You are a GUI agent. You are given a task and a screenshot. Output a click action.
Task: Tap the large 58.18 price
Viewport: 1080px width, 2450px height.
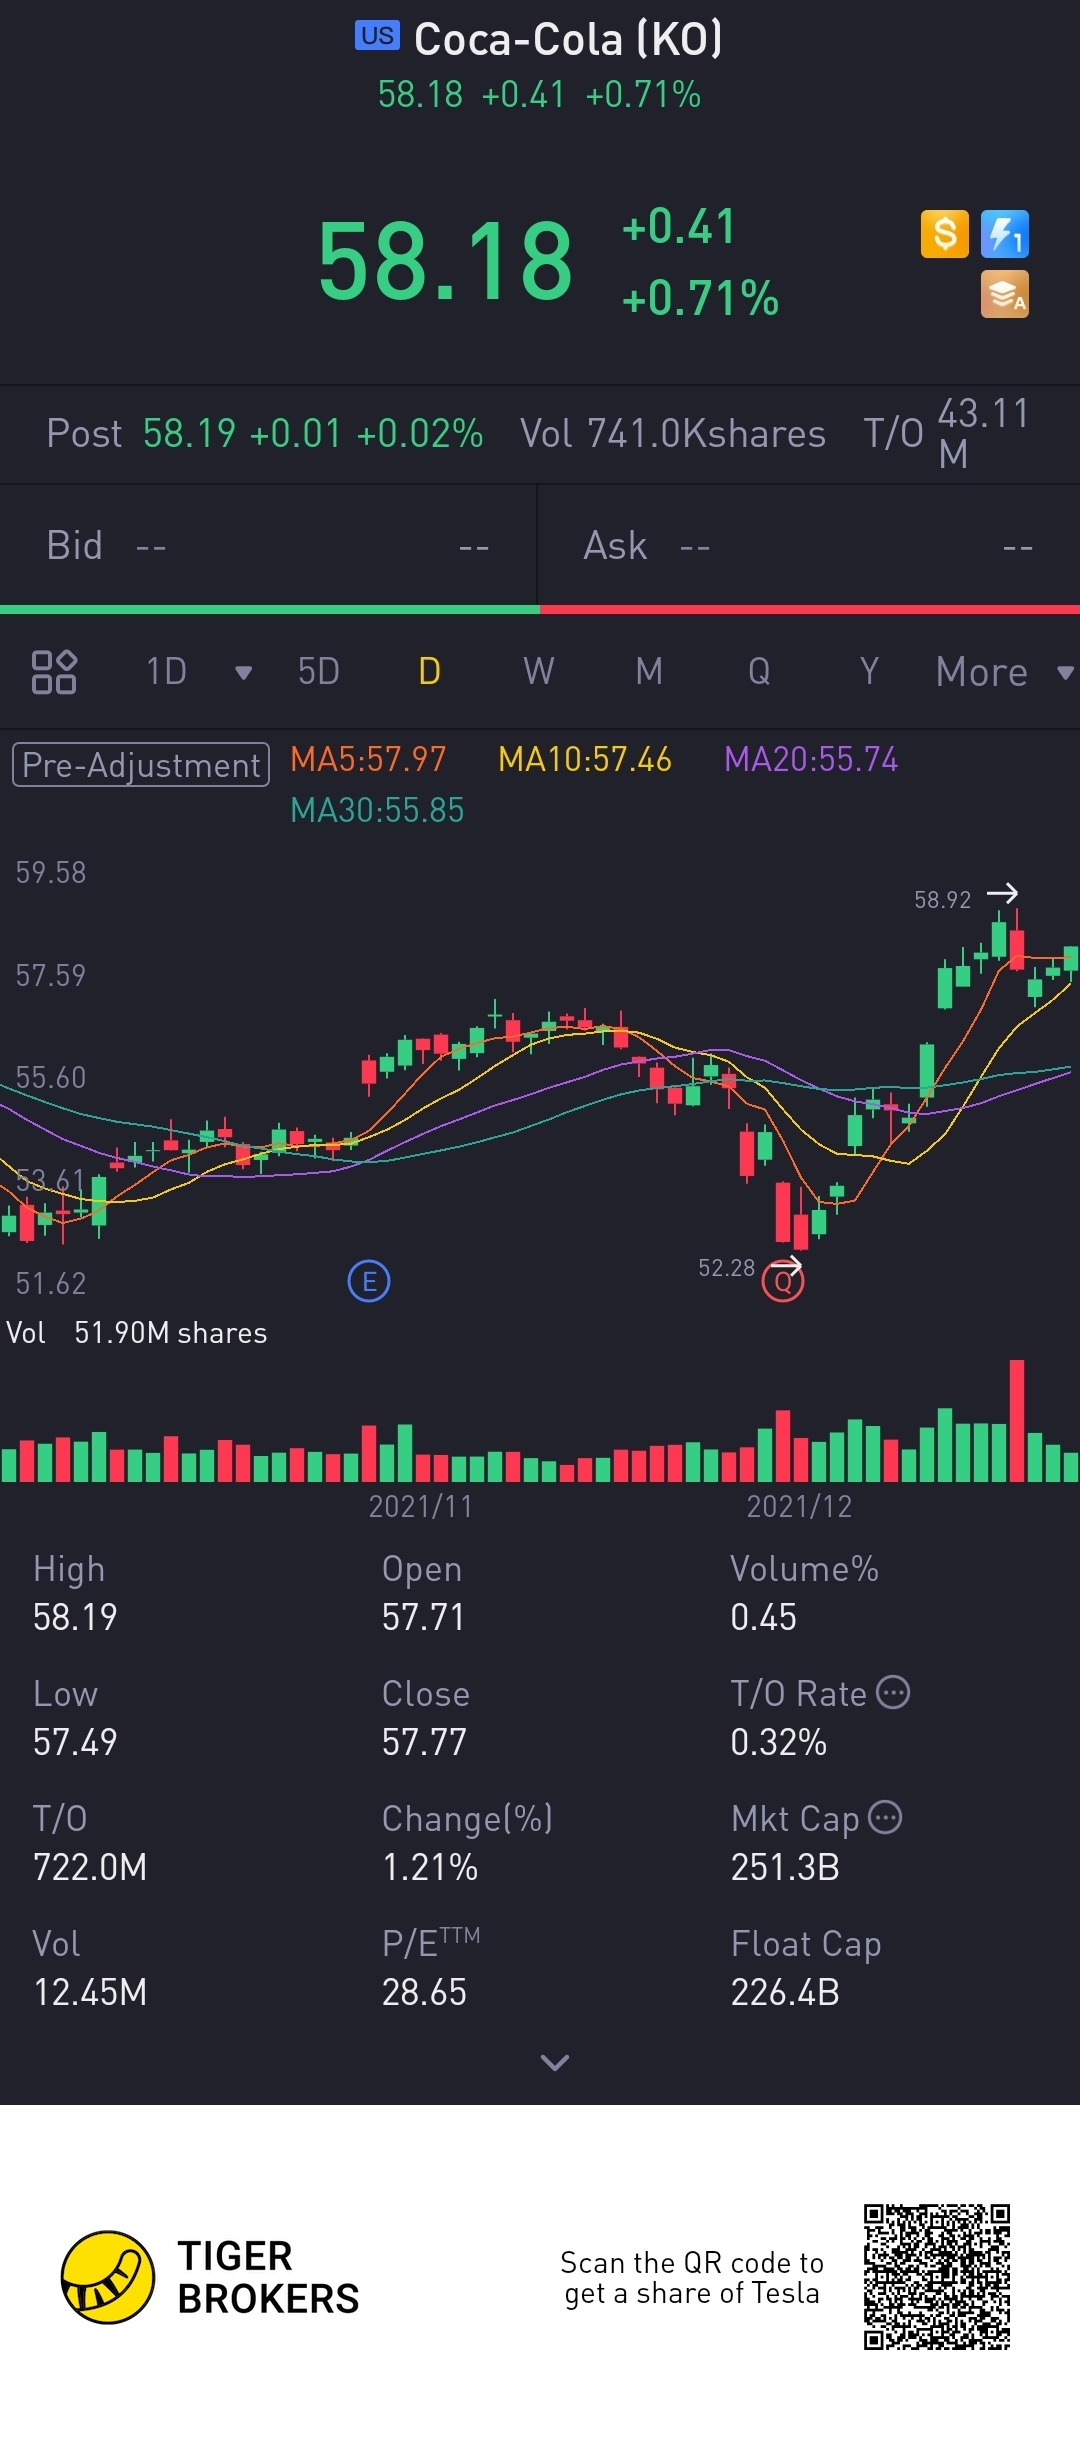445,262
